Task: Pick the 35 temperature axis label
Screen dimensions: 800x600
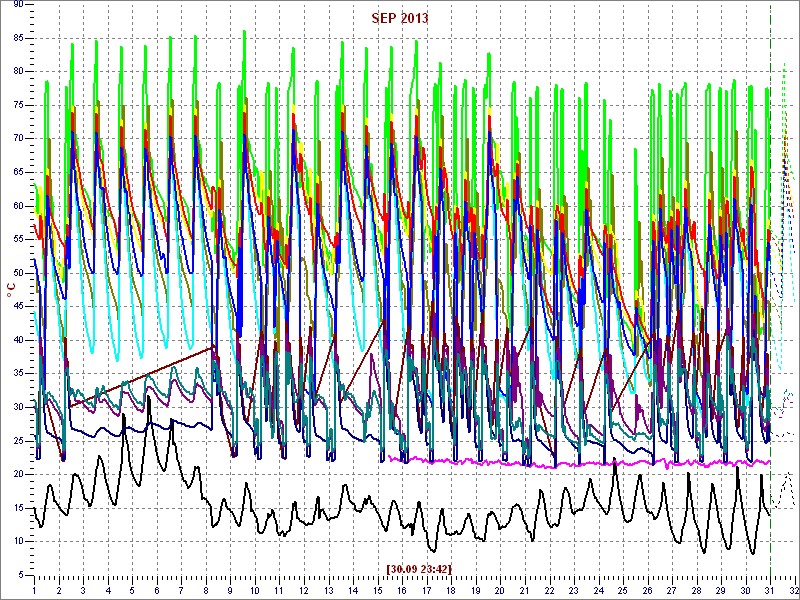Action: click(x=18, y=373)
